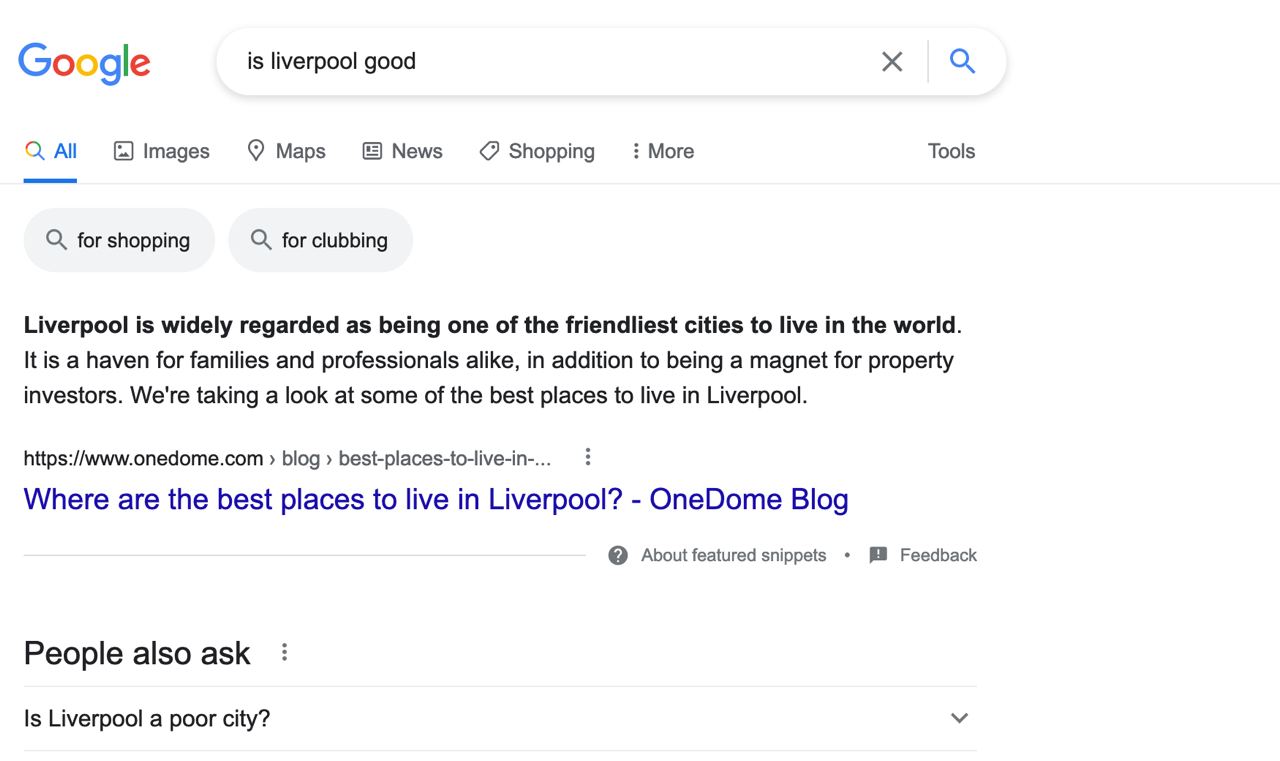Click the Feedback link

coord(938,555)
